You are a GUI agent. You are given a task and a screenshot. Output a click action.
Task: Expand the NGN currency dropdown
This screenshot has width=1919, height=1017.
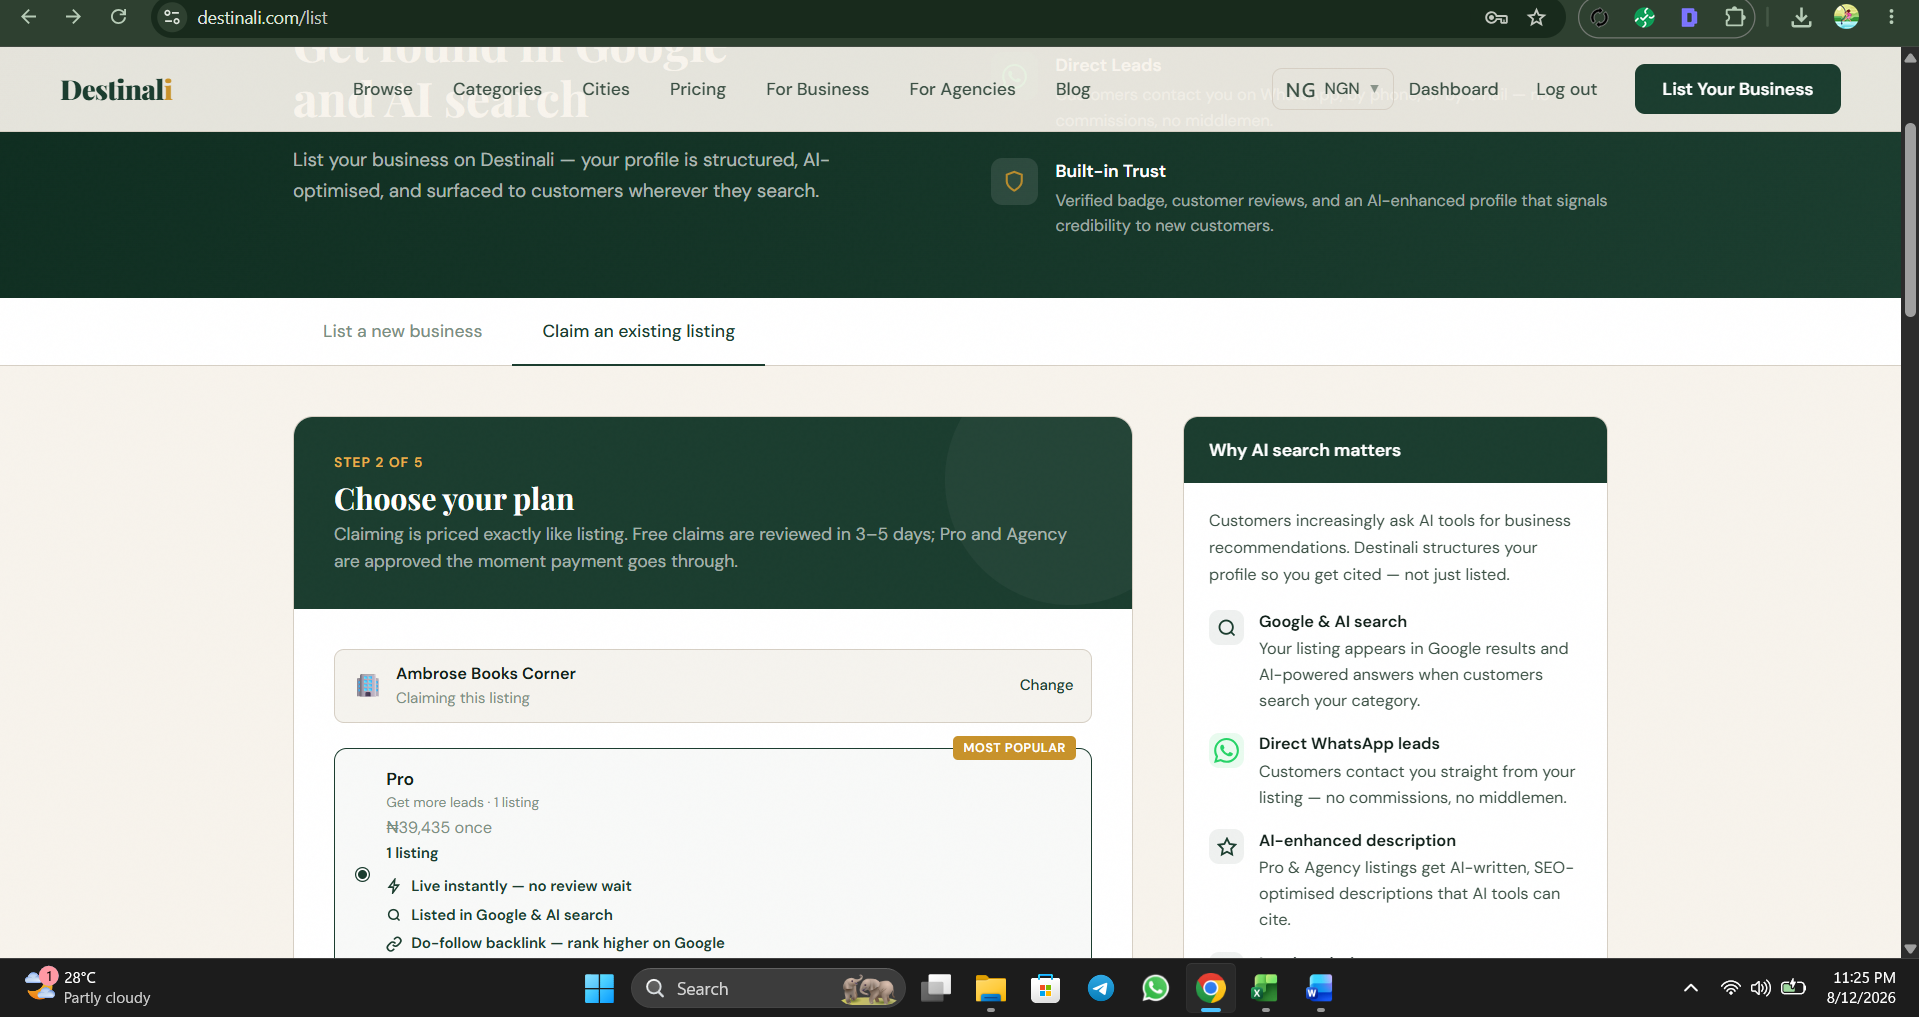point(1332,89)
